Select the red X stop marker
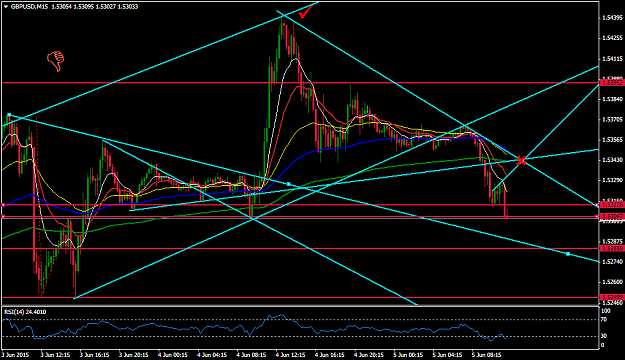This screenshot has width=625, height=360. (521, 161)
